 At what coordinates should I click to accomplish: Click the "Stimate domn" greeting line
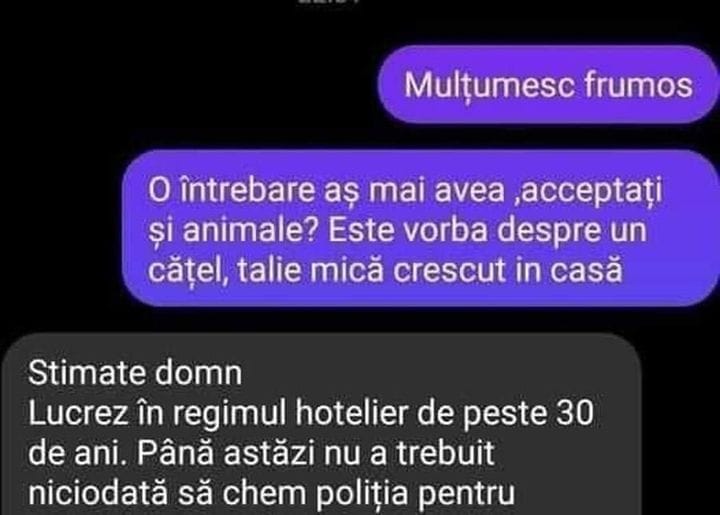[135, 372]
